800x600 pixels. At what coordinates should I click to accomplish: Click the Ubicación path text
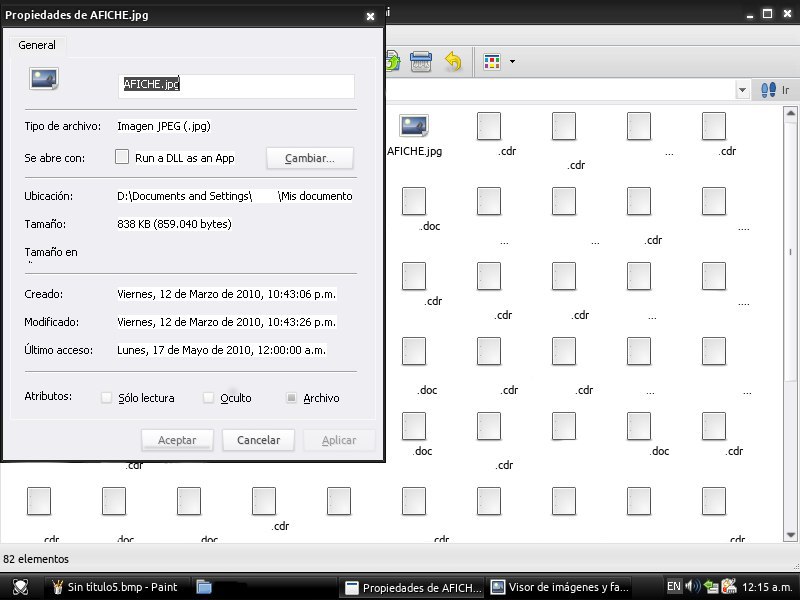coord(235,196)
